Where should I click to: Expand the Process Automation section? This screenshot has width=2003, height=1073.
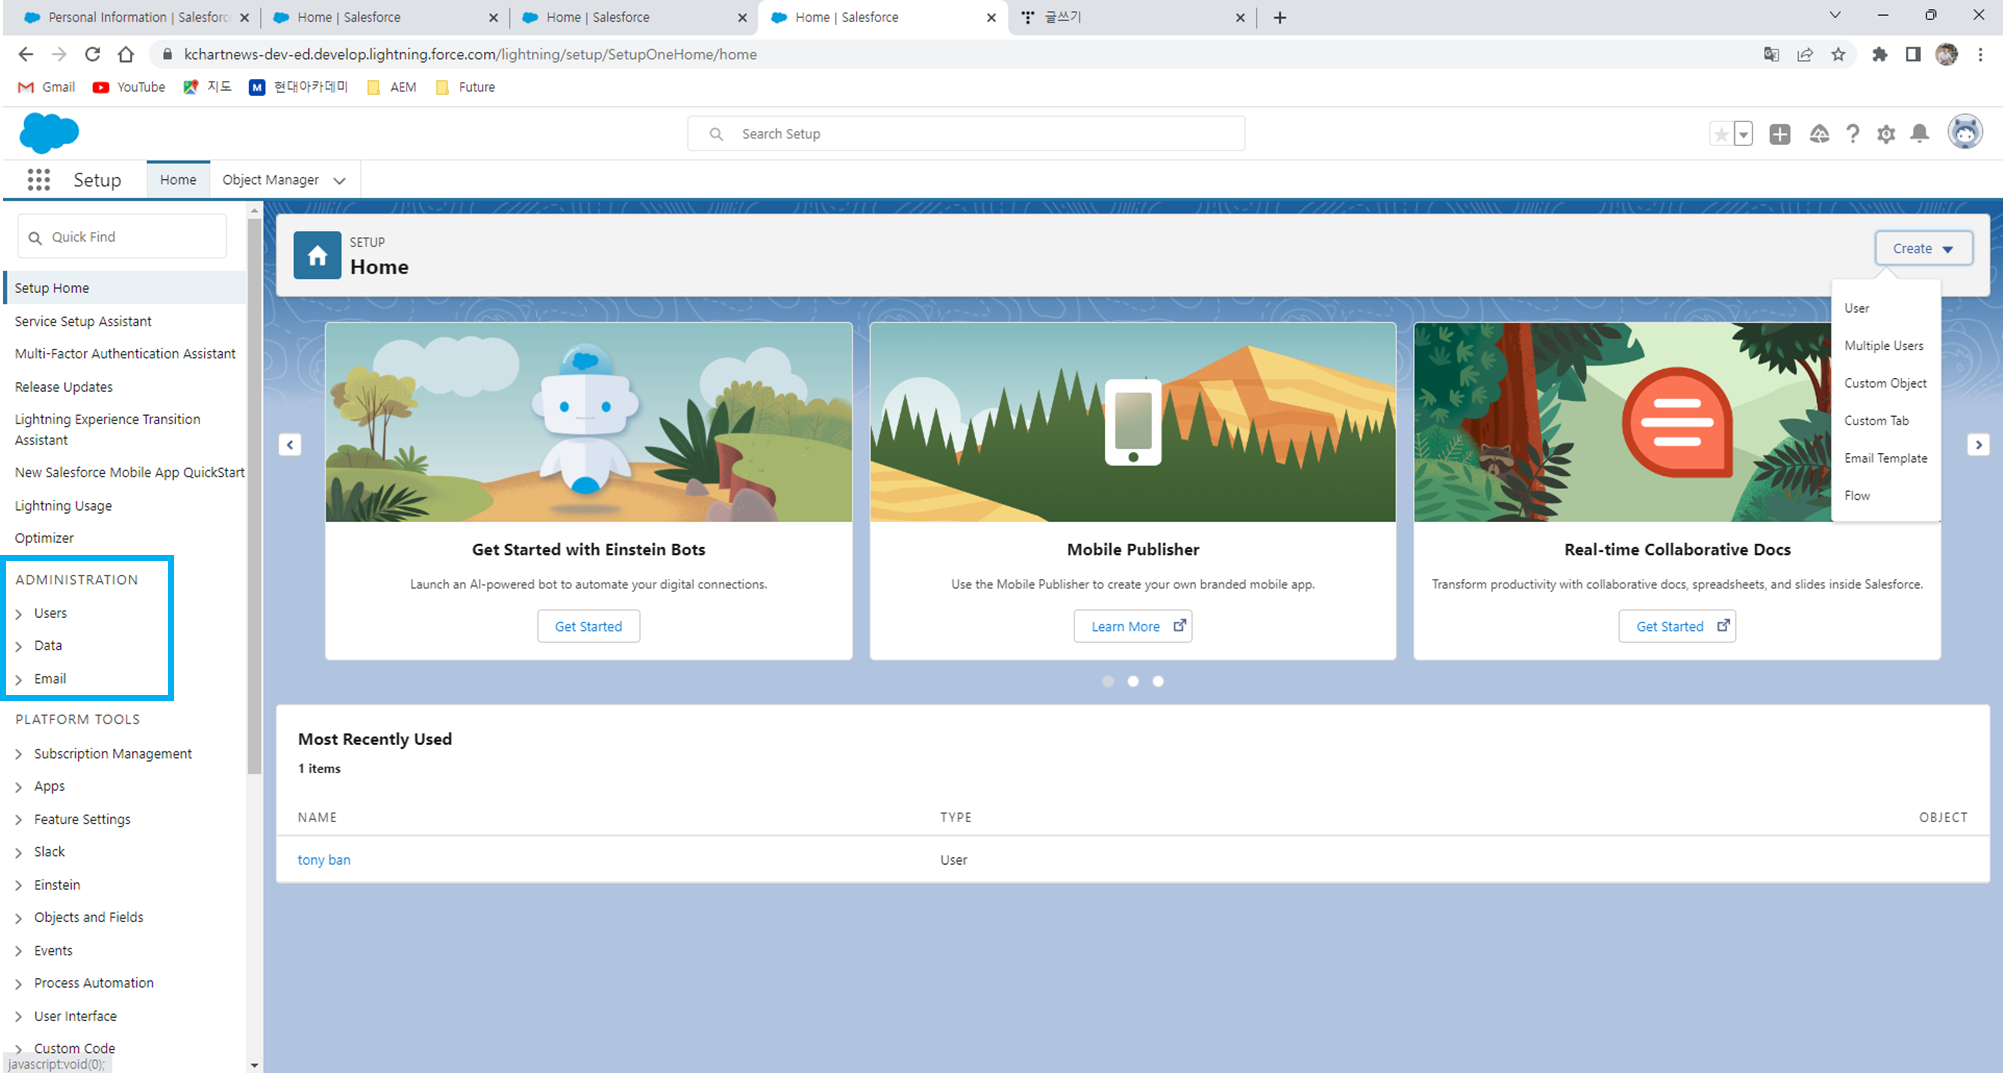point(19,984)
